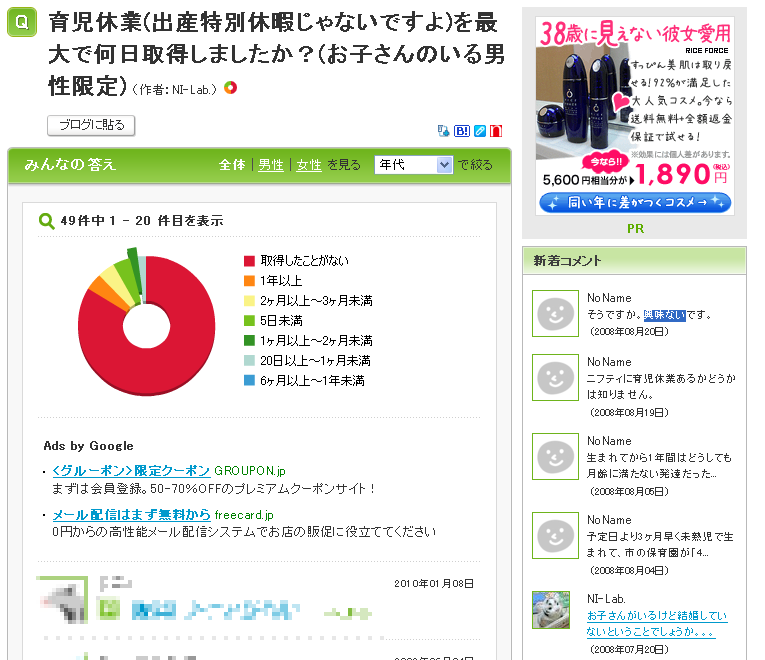Open the グルーポン限定クーポン ad link
The image size is (765, 660).
pos(131,470)
